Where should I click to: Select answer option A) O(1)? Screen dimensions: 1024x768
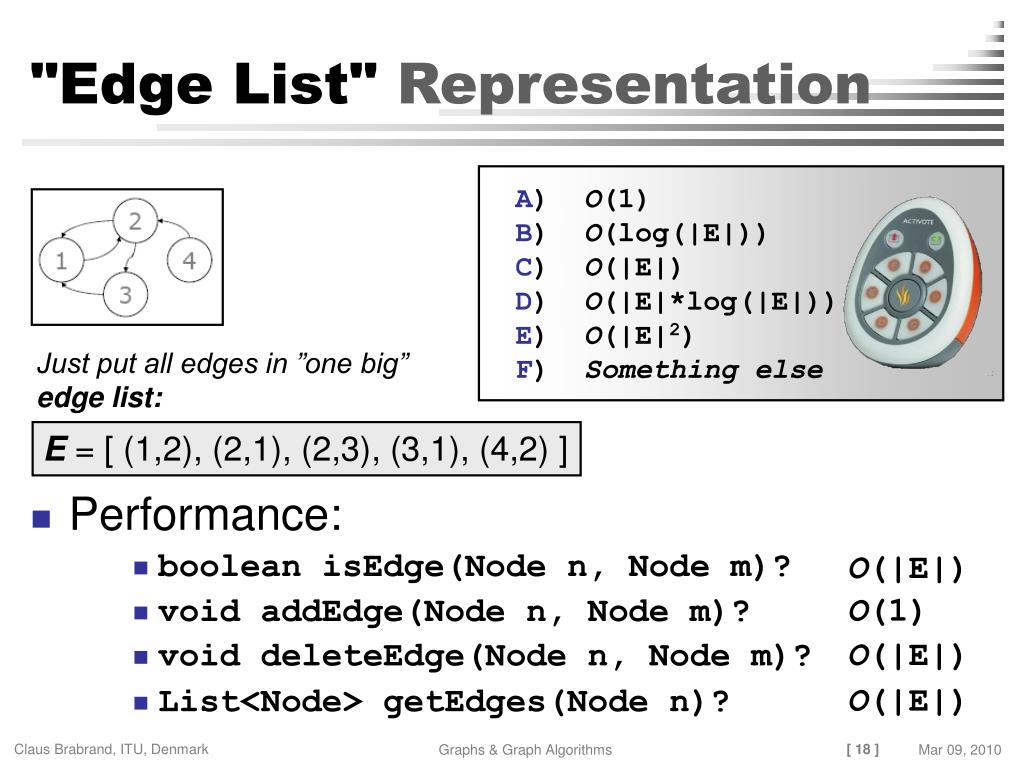point(581,199)
